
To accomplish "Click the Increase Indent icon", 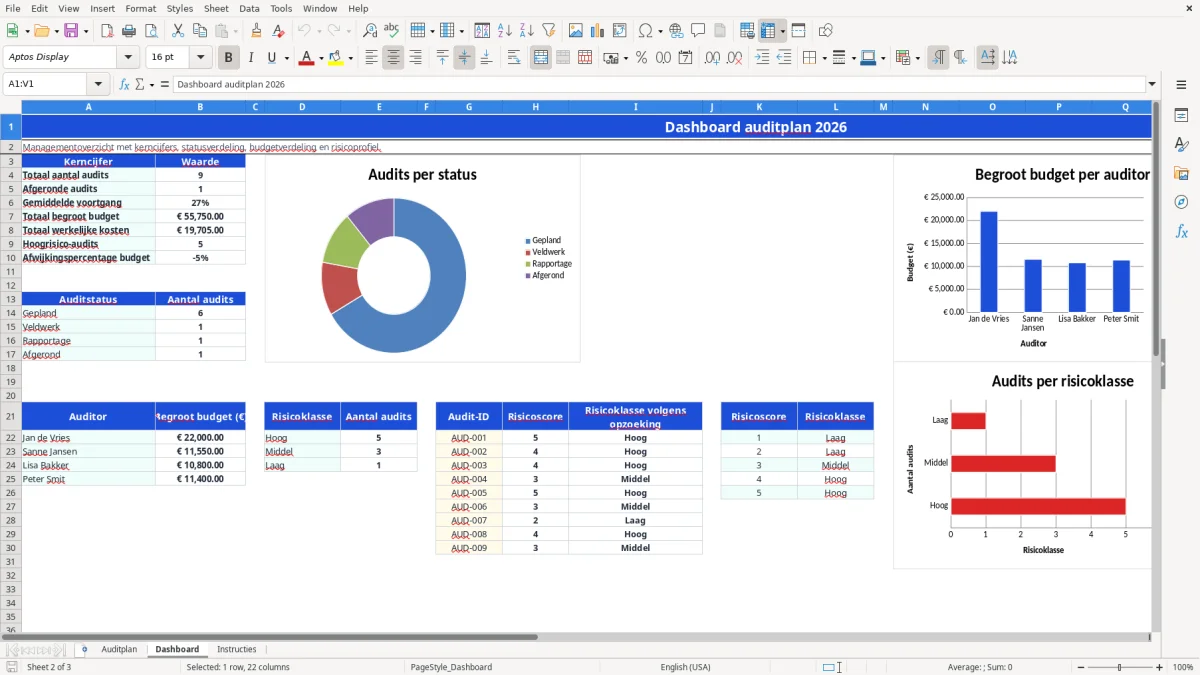I will click(x=762, y=58).
